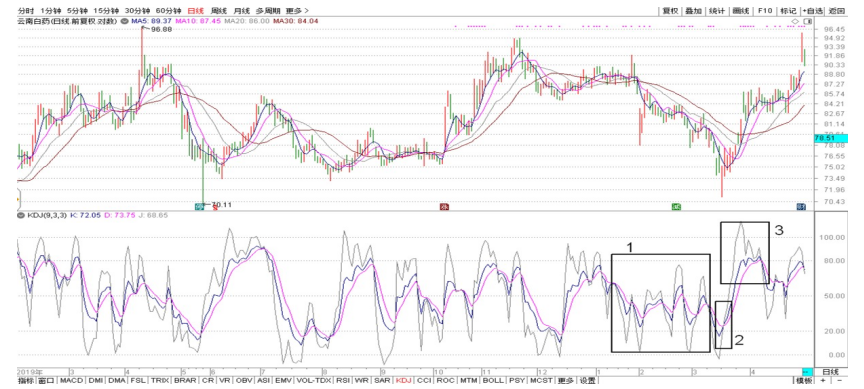
Task: Select the 日线 daily period
Action: click(x=195, y=10)
